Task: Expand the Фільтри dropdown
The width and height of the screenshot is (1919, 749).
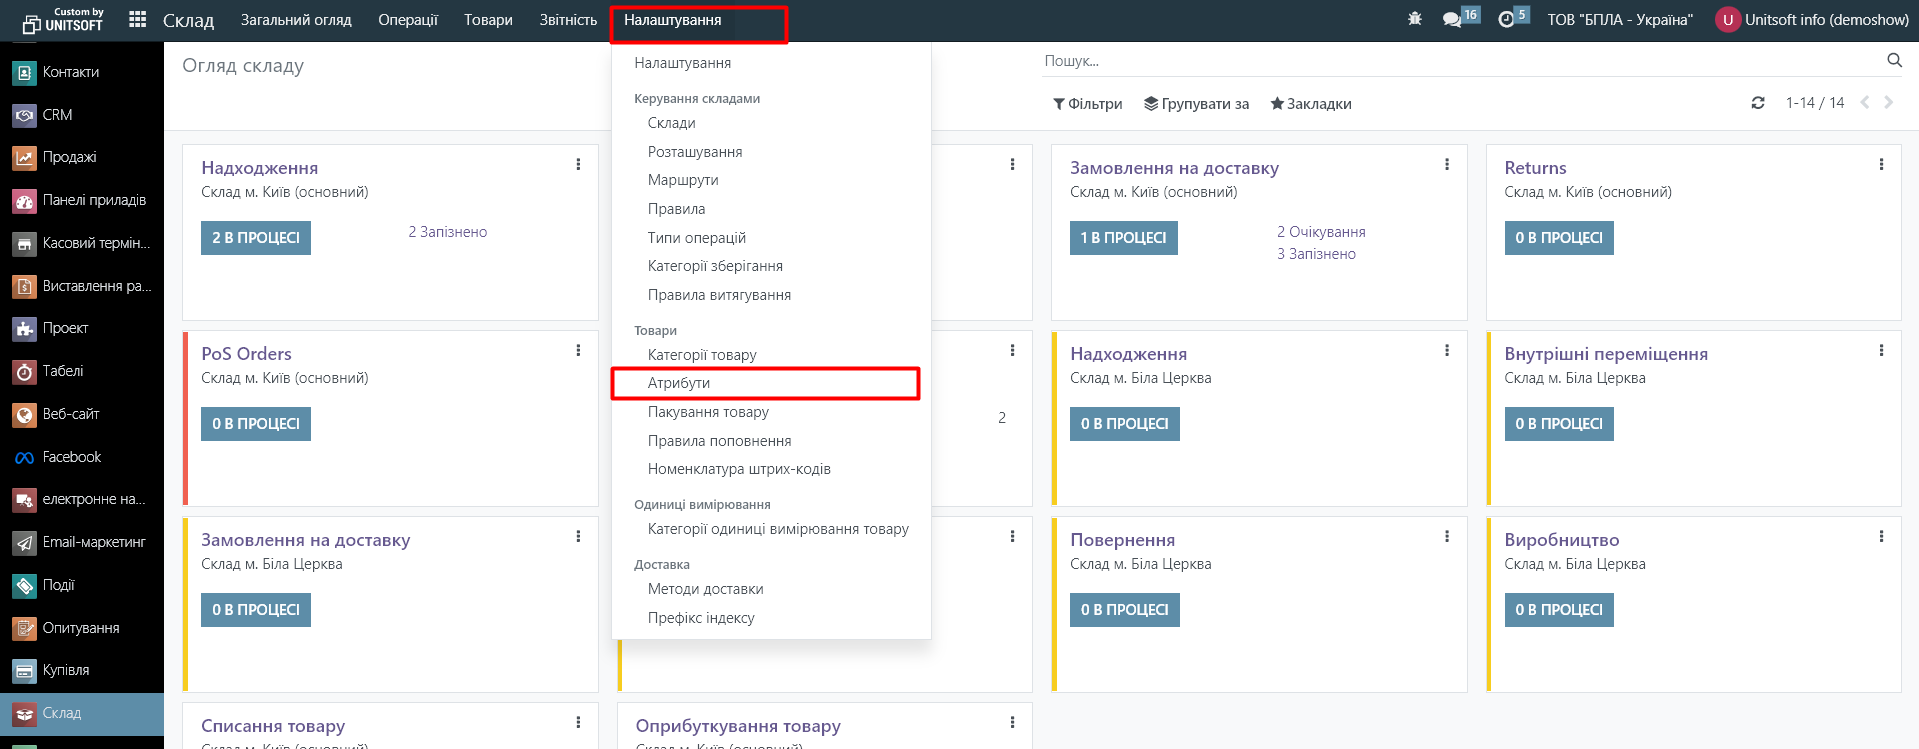Action: coord(1088,104)
